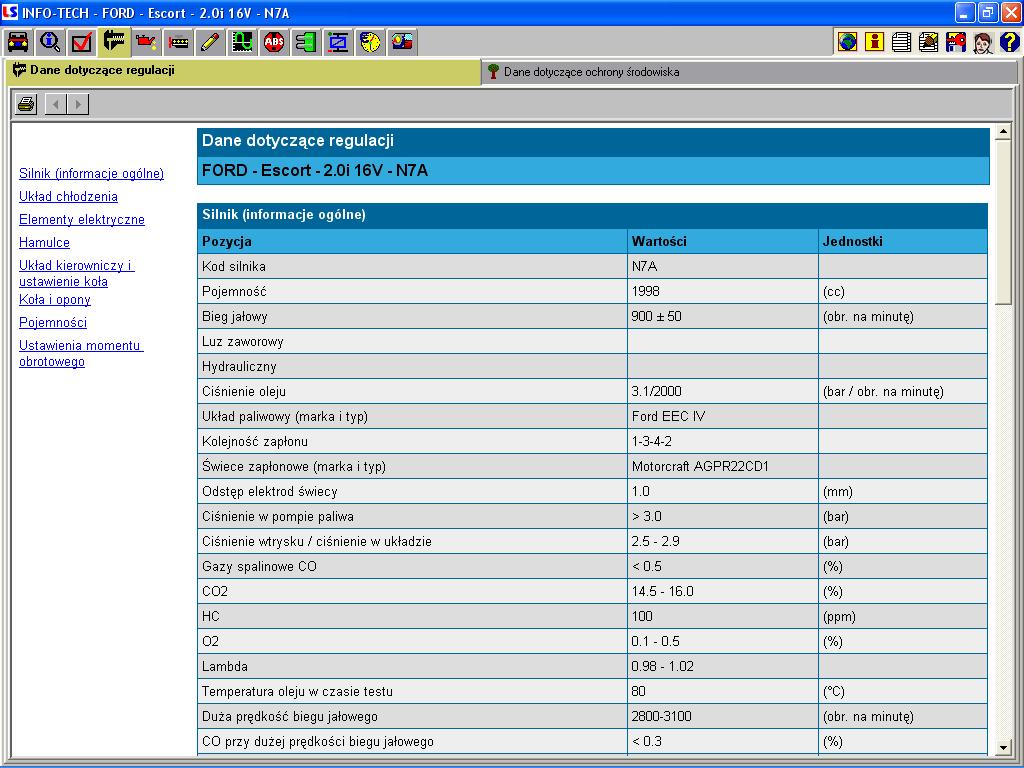Open the red ABS brakes icon
Image resolution: width=1024 pixels, height=768 pixels.
pos(274,42)
